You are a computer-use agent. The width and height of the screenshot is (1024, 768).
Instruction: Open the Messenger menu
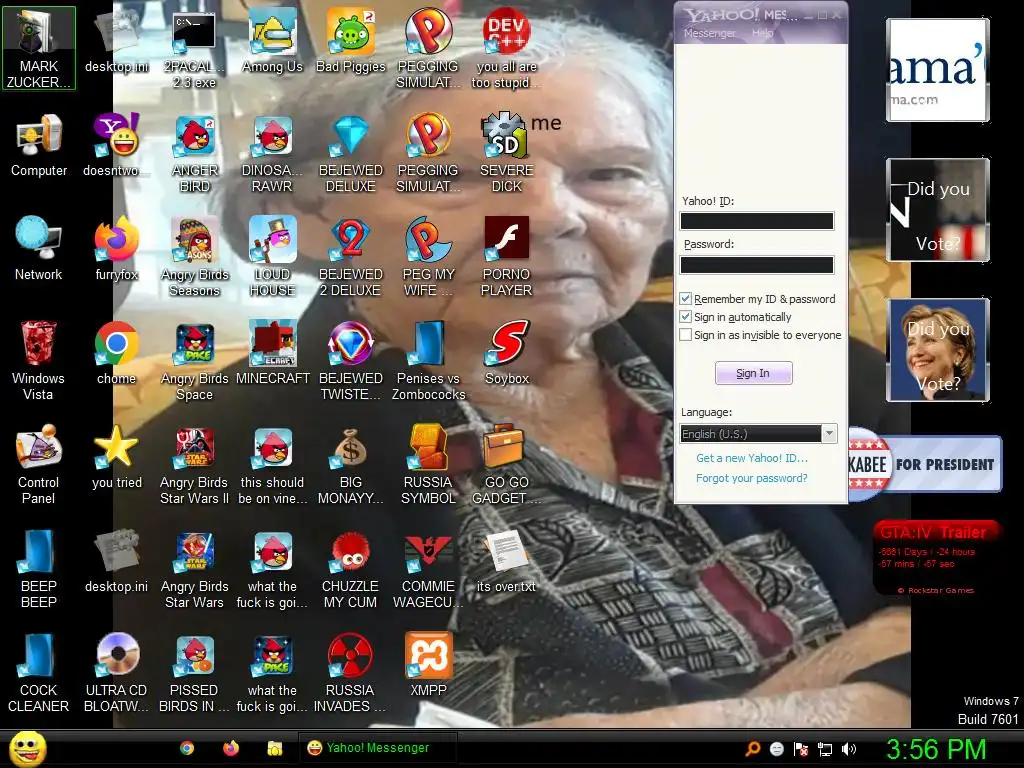coord(709,33)
